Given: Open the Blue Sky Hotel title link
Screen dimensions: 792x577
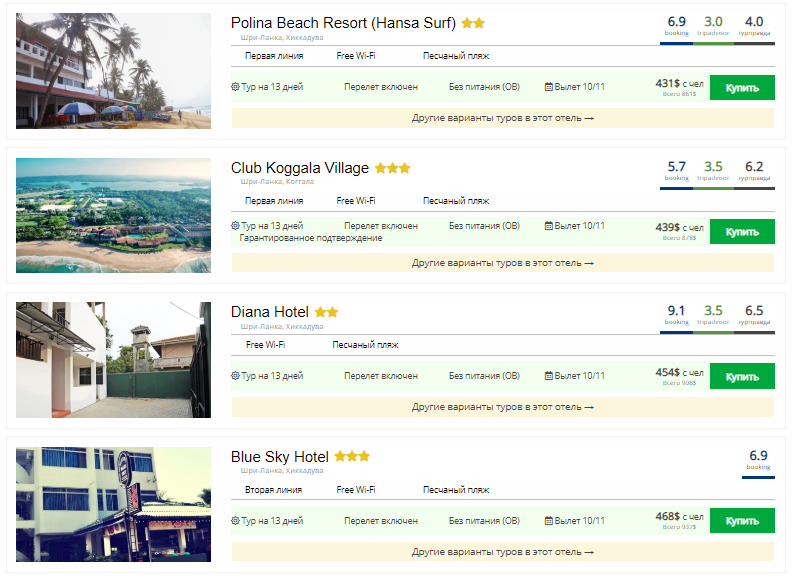Looking at the screenshot, I should pos(280,457).
